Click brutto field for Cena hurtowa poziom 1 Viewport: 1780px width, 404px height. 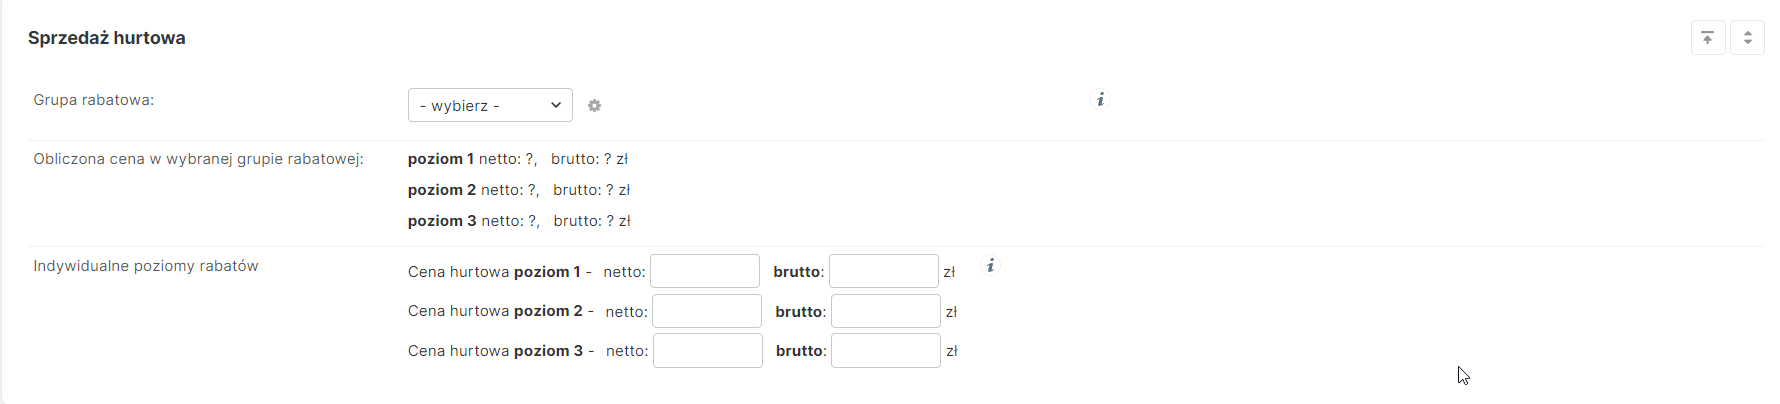(883, 271)
